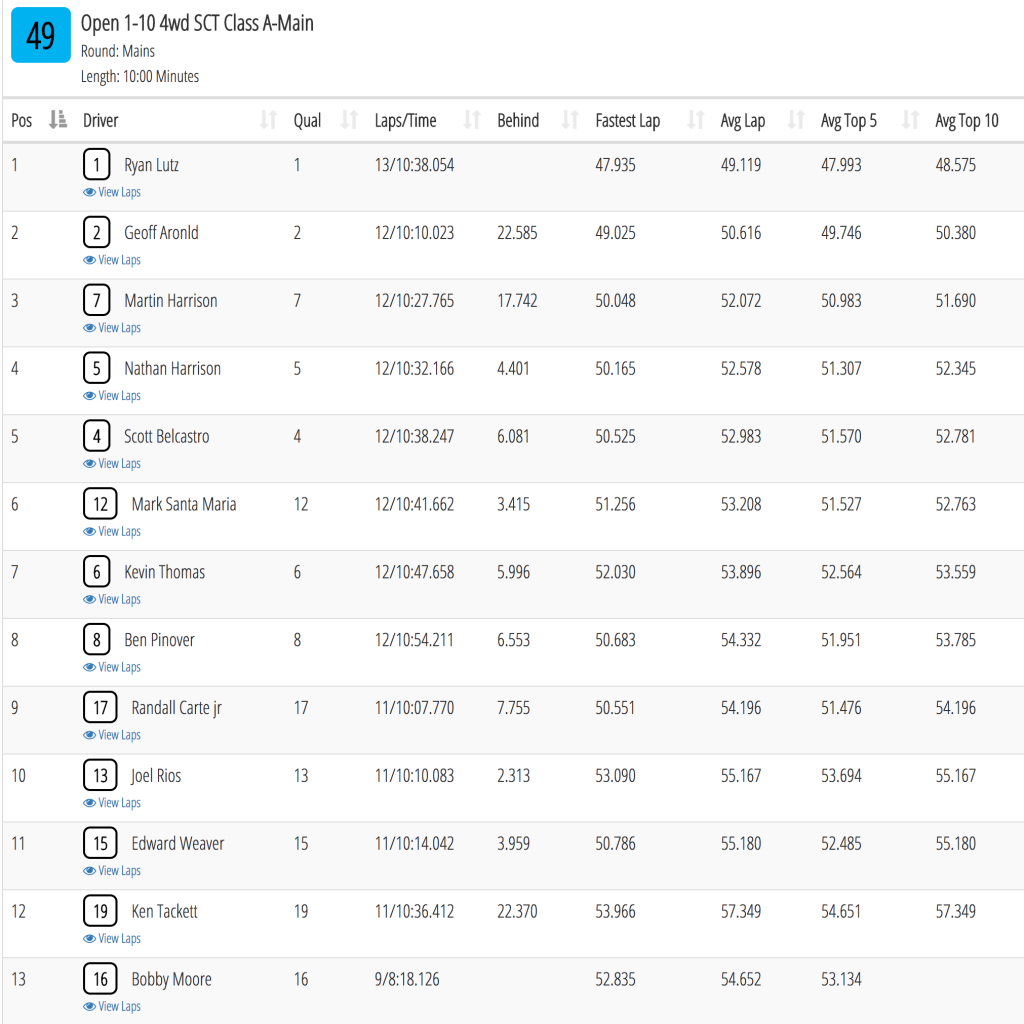
Task: Select Avg Top 10 value 48.575
Action: (955, 165)
